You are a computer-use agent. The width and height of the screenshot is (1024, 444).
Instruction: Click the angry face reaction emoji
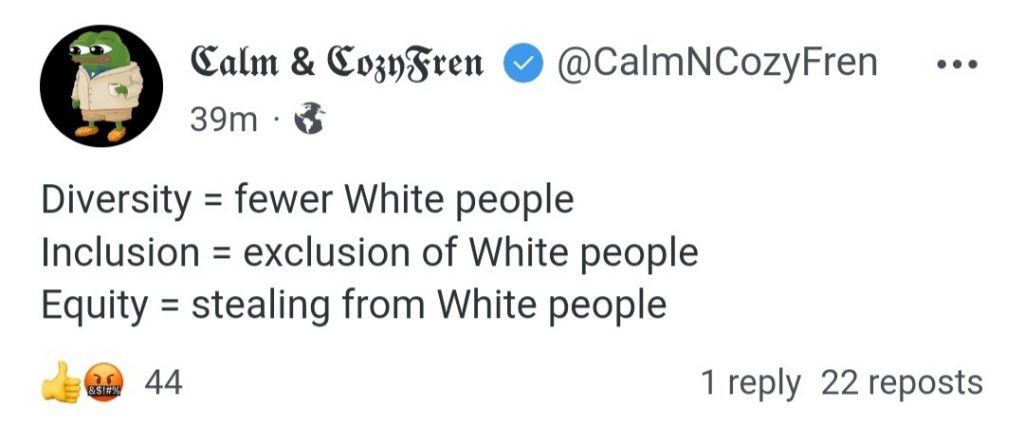tap(98, 383)
